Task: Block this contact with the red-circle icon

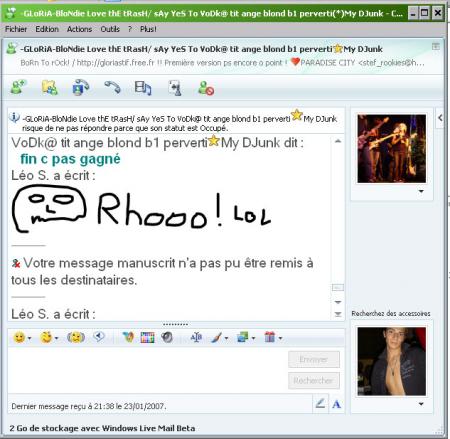Action: (206, 88)
